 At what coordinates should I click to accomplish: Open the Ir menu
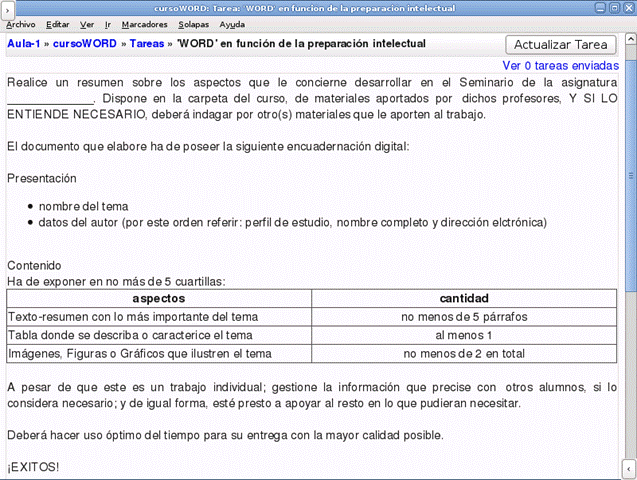click(x=107, y=24)
